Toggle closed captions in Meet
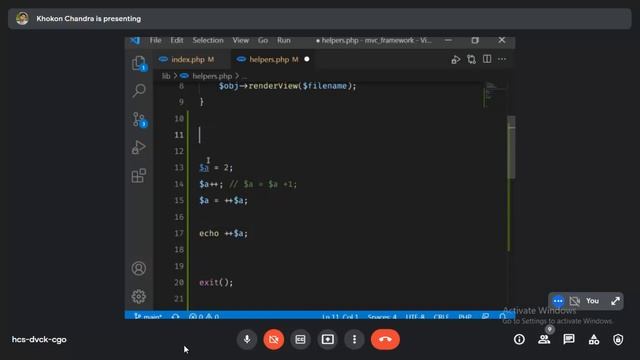Viewport: 640px width, 360px height. [x=300, y=339]
